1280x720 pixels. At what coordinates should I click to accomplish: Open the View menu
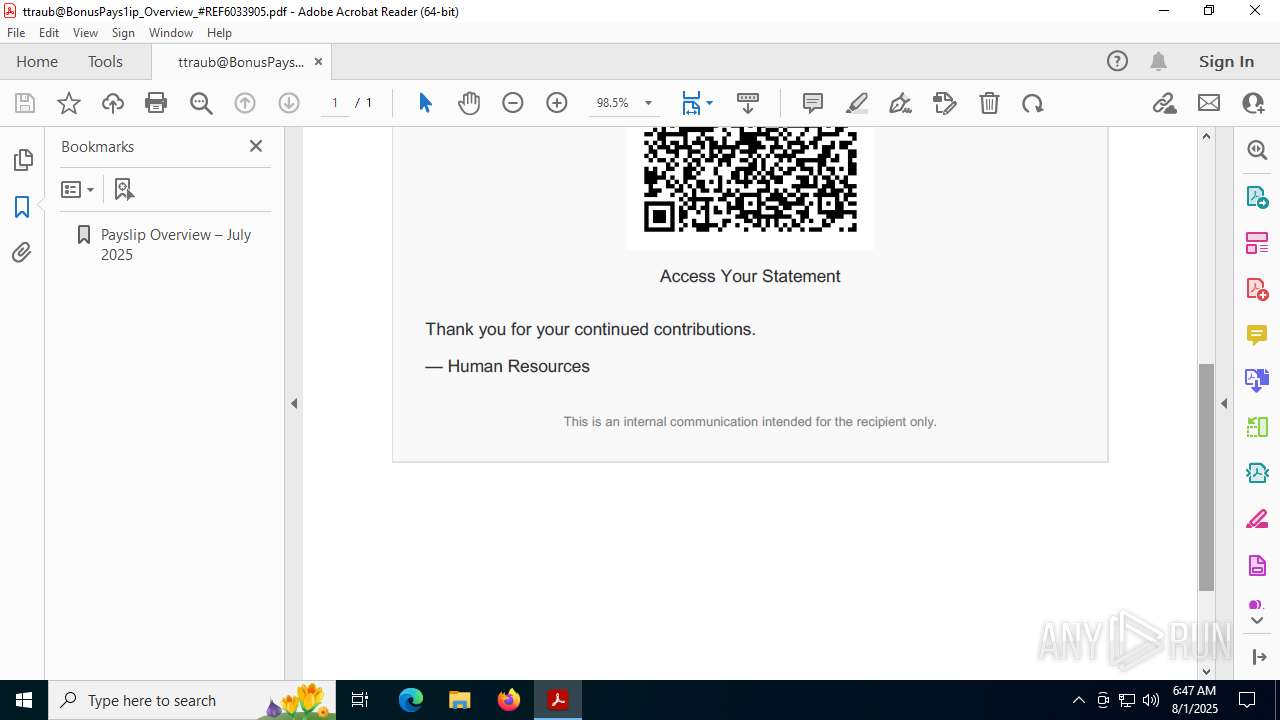coord(86,33)
